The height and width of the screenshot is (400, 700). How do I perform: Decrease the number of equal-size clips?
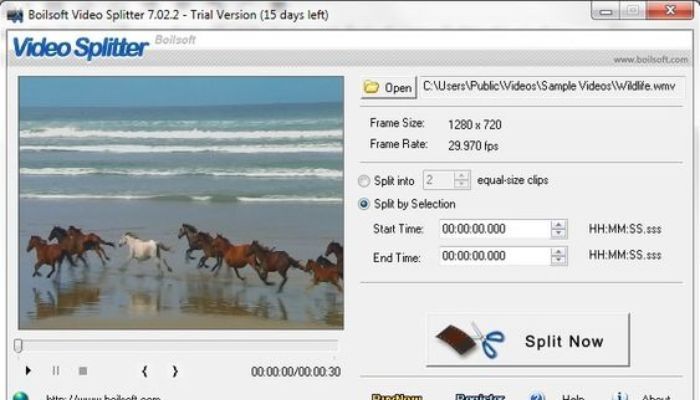click(x=462, y=185)
